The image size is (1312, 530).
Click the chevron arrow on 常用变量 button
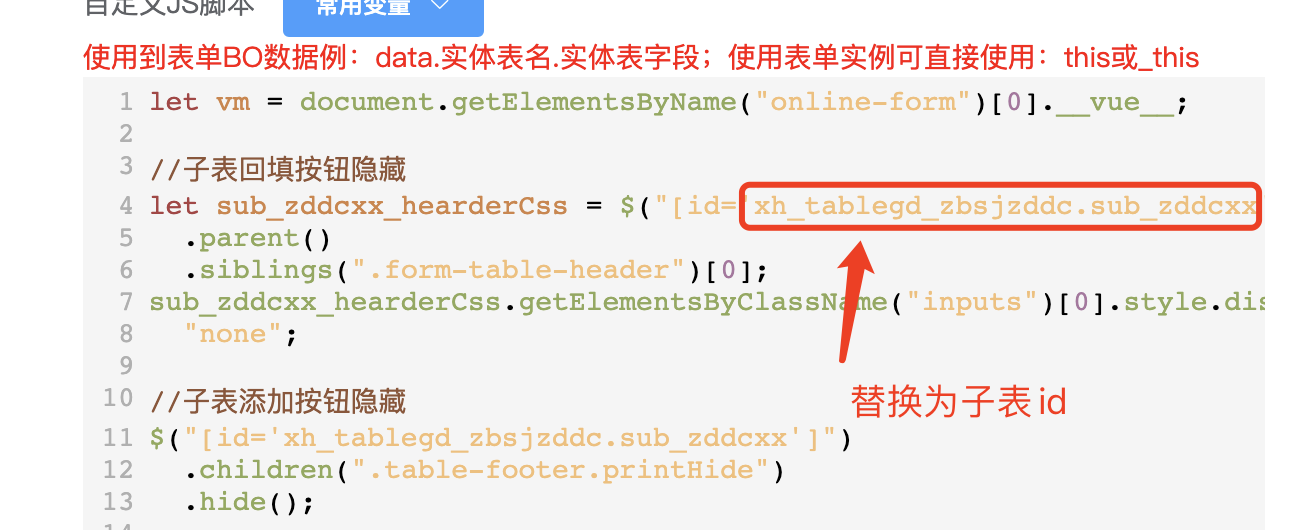[x=440, y=7]
